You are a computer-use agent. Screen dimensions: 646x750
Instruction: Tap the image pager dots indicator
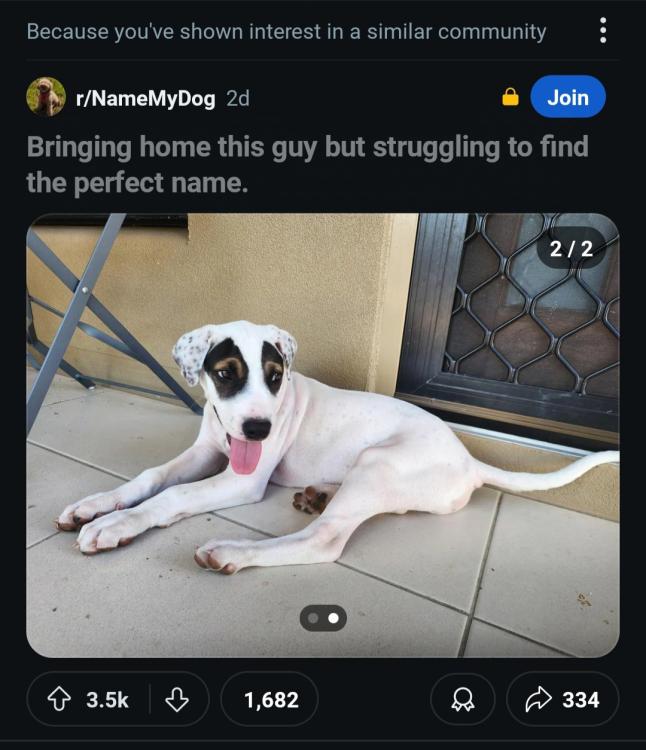323,619
